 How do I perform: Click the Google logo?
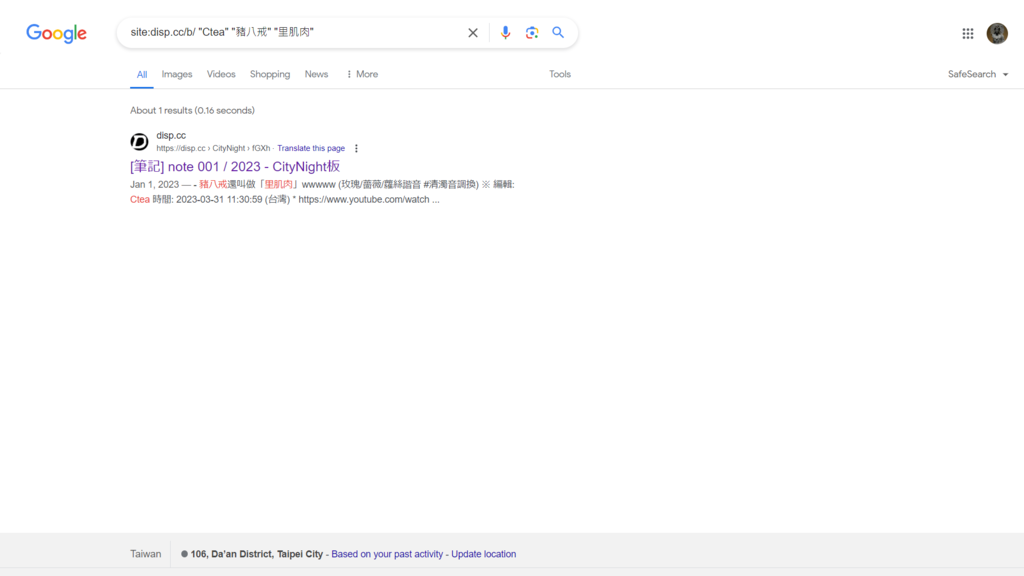[x=56, y=33]
